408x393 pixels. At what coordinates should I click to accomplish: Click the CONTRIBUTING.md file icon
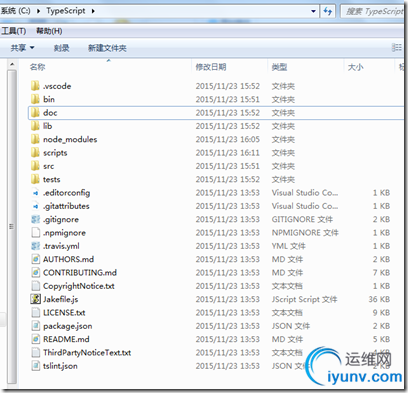(x=35, y=273)
